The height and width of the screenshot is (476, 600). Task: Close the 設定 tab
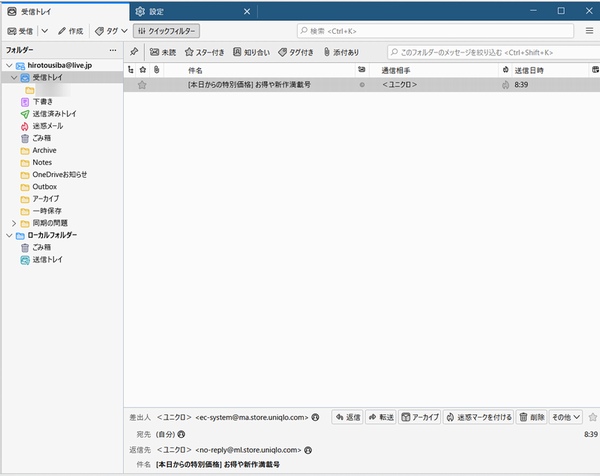click(247, 11)
